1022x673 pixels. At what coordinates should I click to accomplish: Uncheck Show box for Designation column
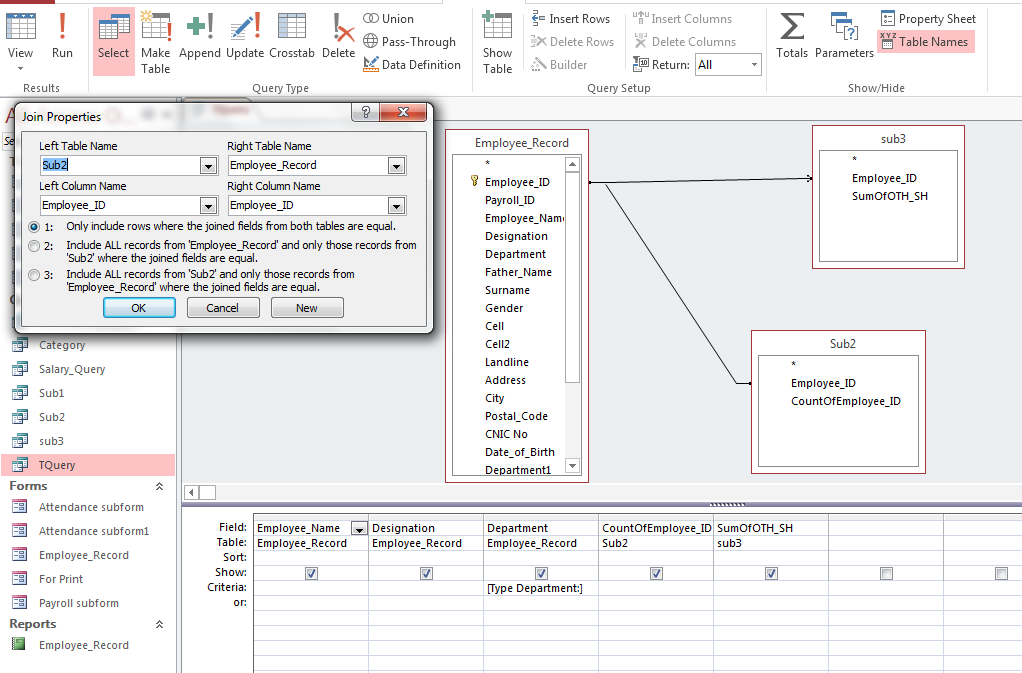point(426,573)
